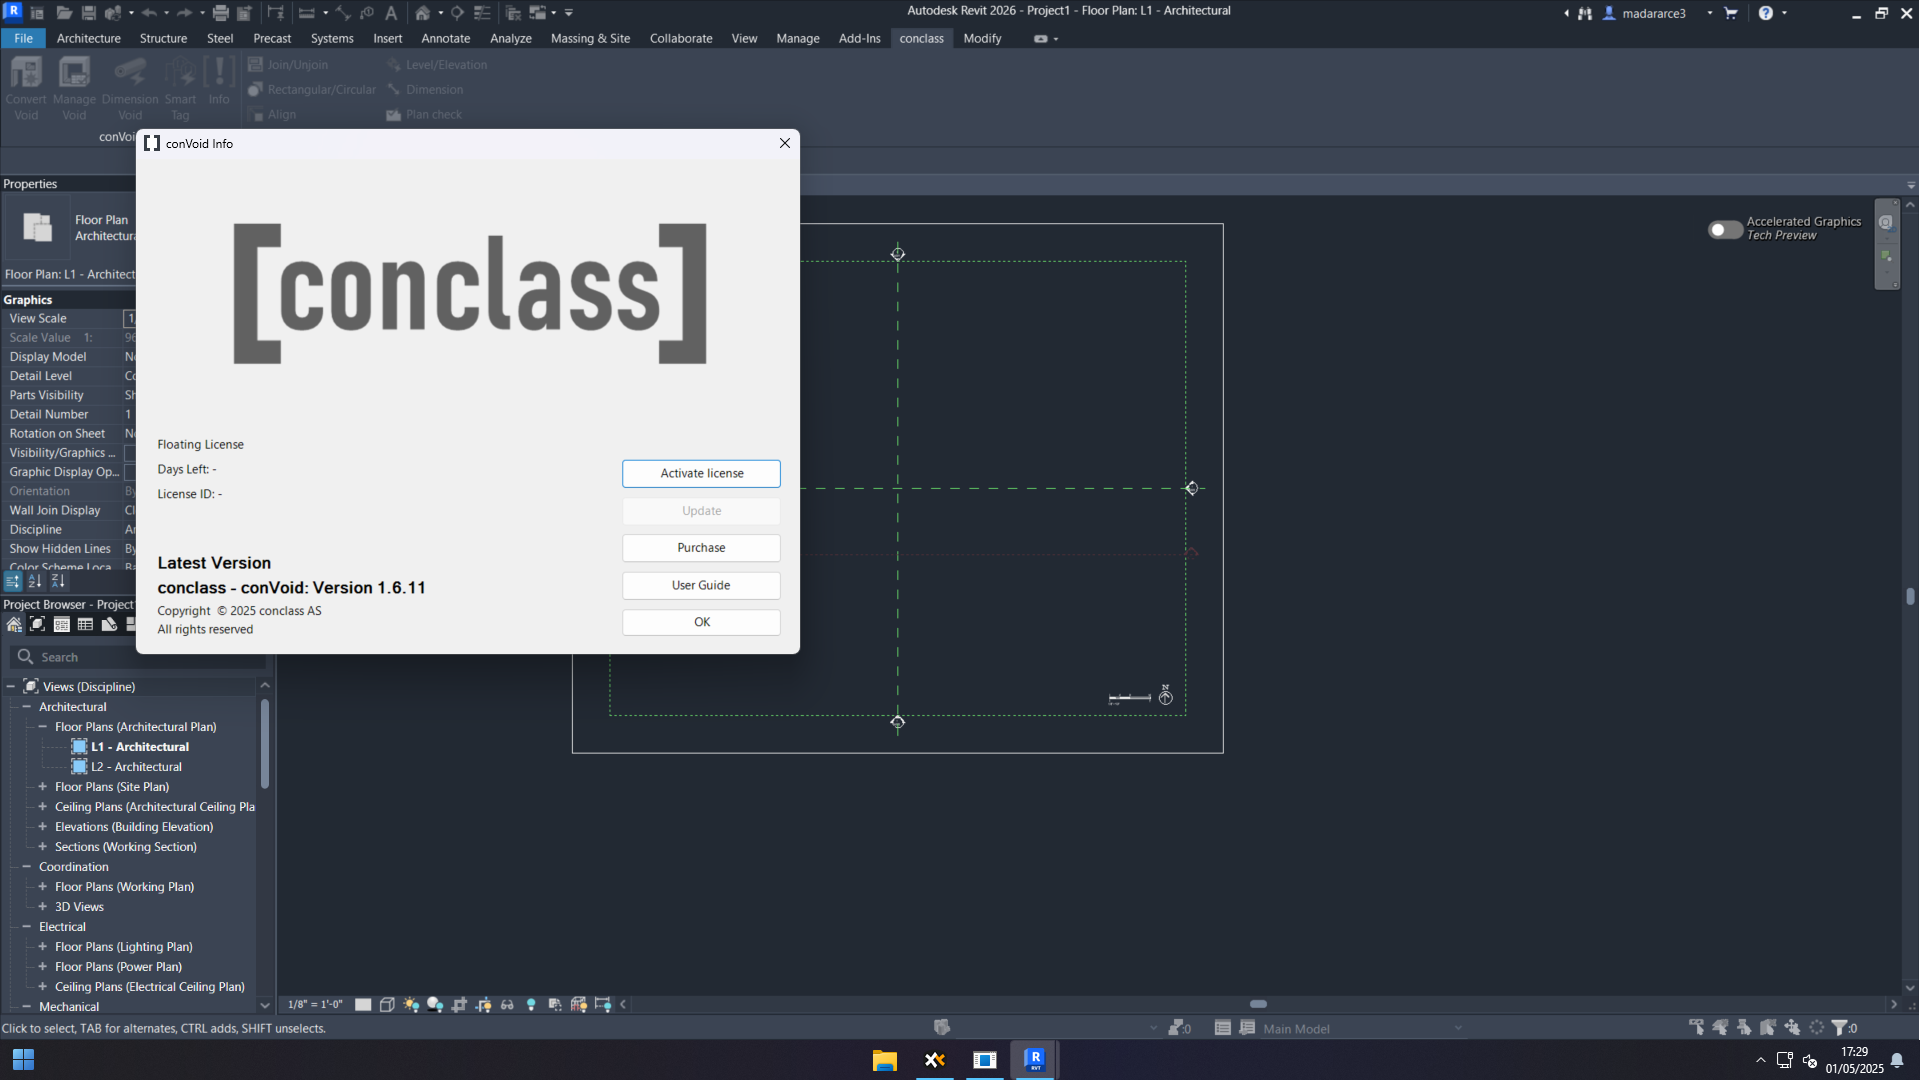Click the Visual Style icon in view bar

tap(387, 1004)
